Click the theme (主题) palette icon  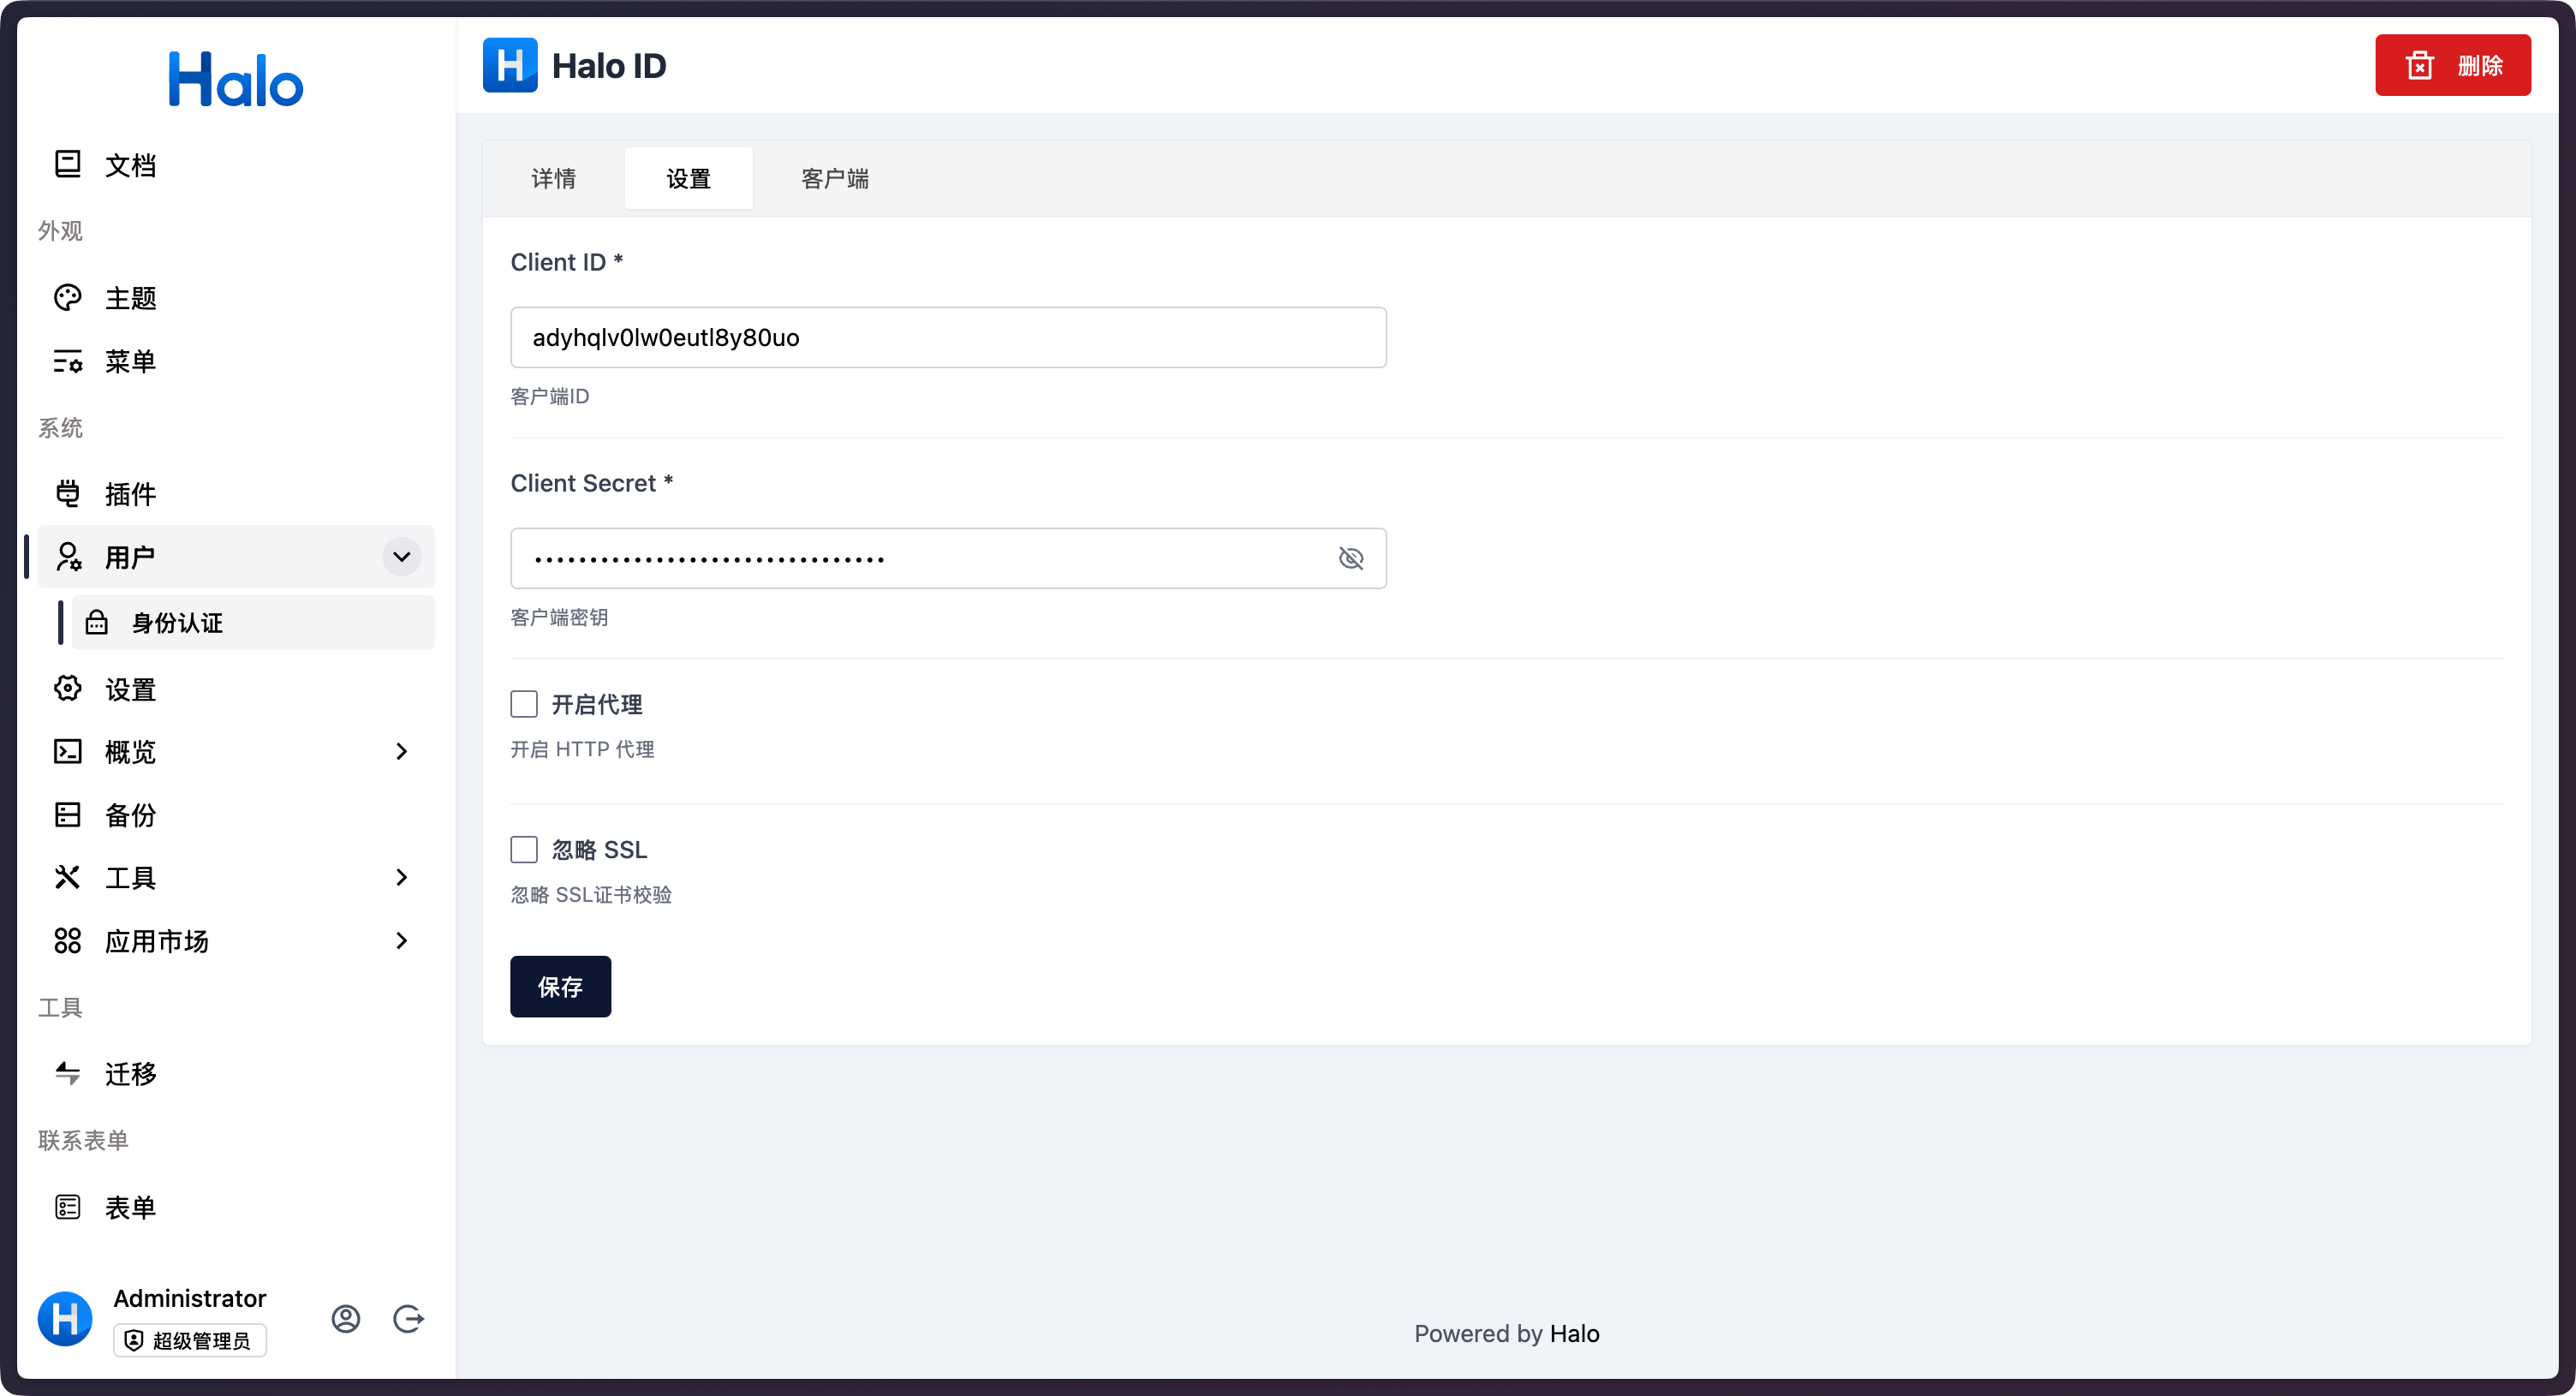coord(67,297)
